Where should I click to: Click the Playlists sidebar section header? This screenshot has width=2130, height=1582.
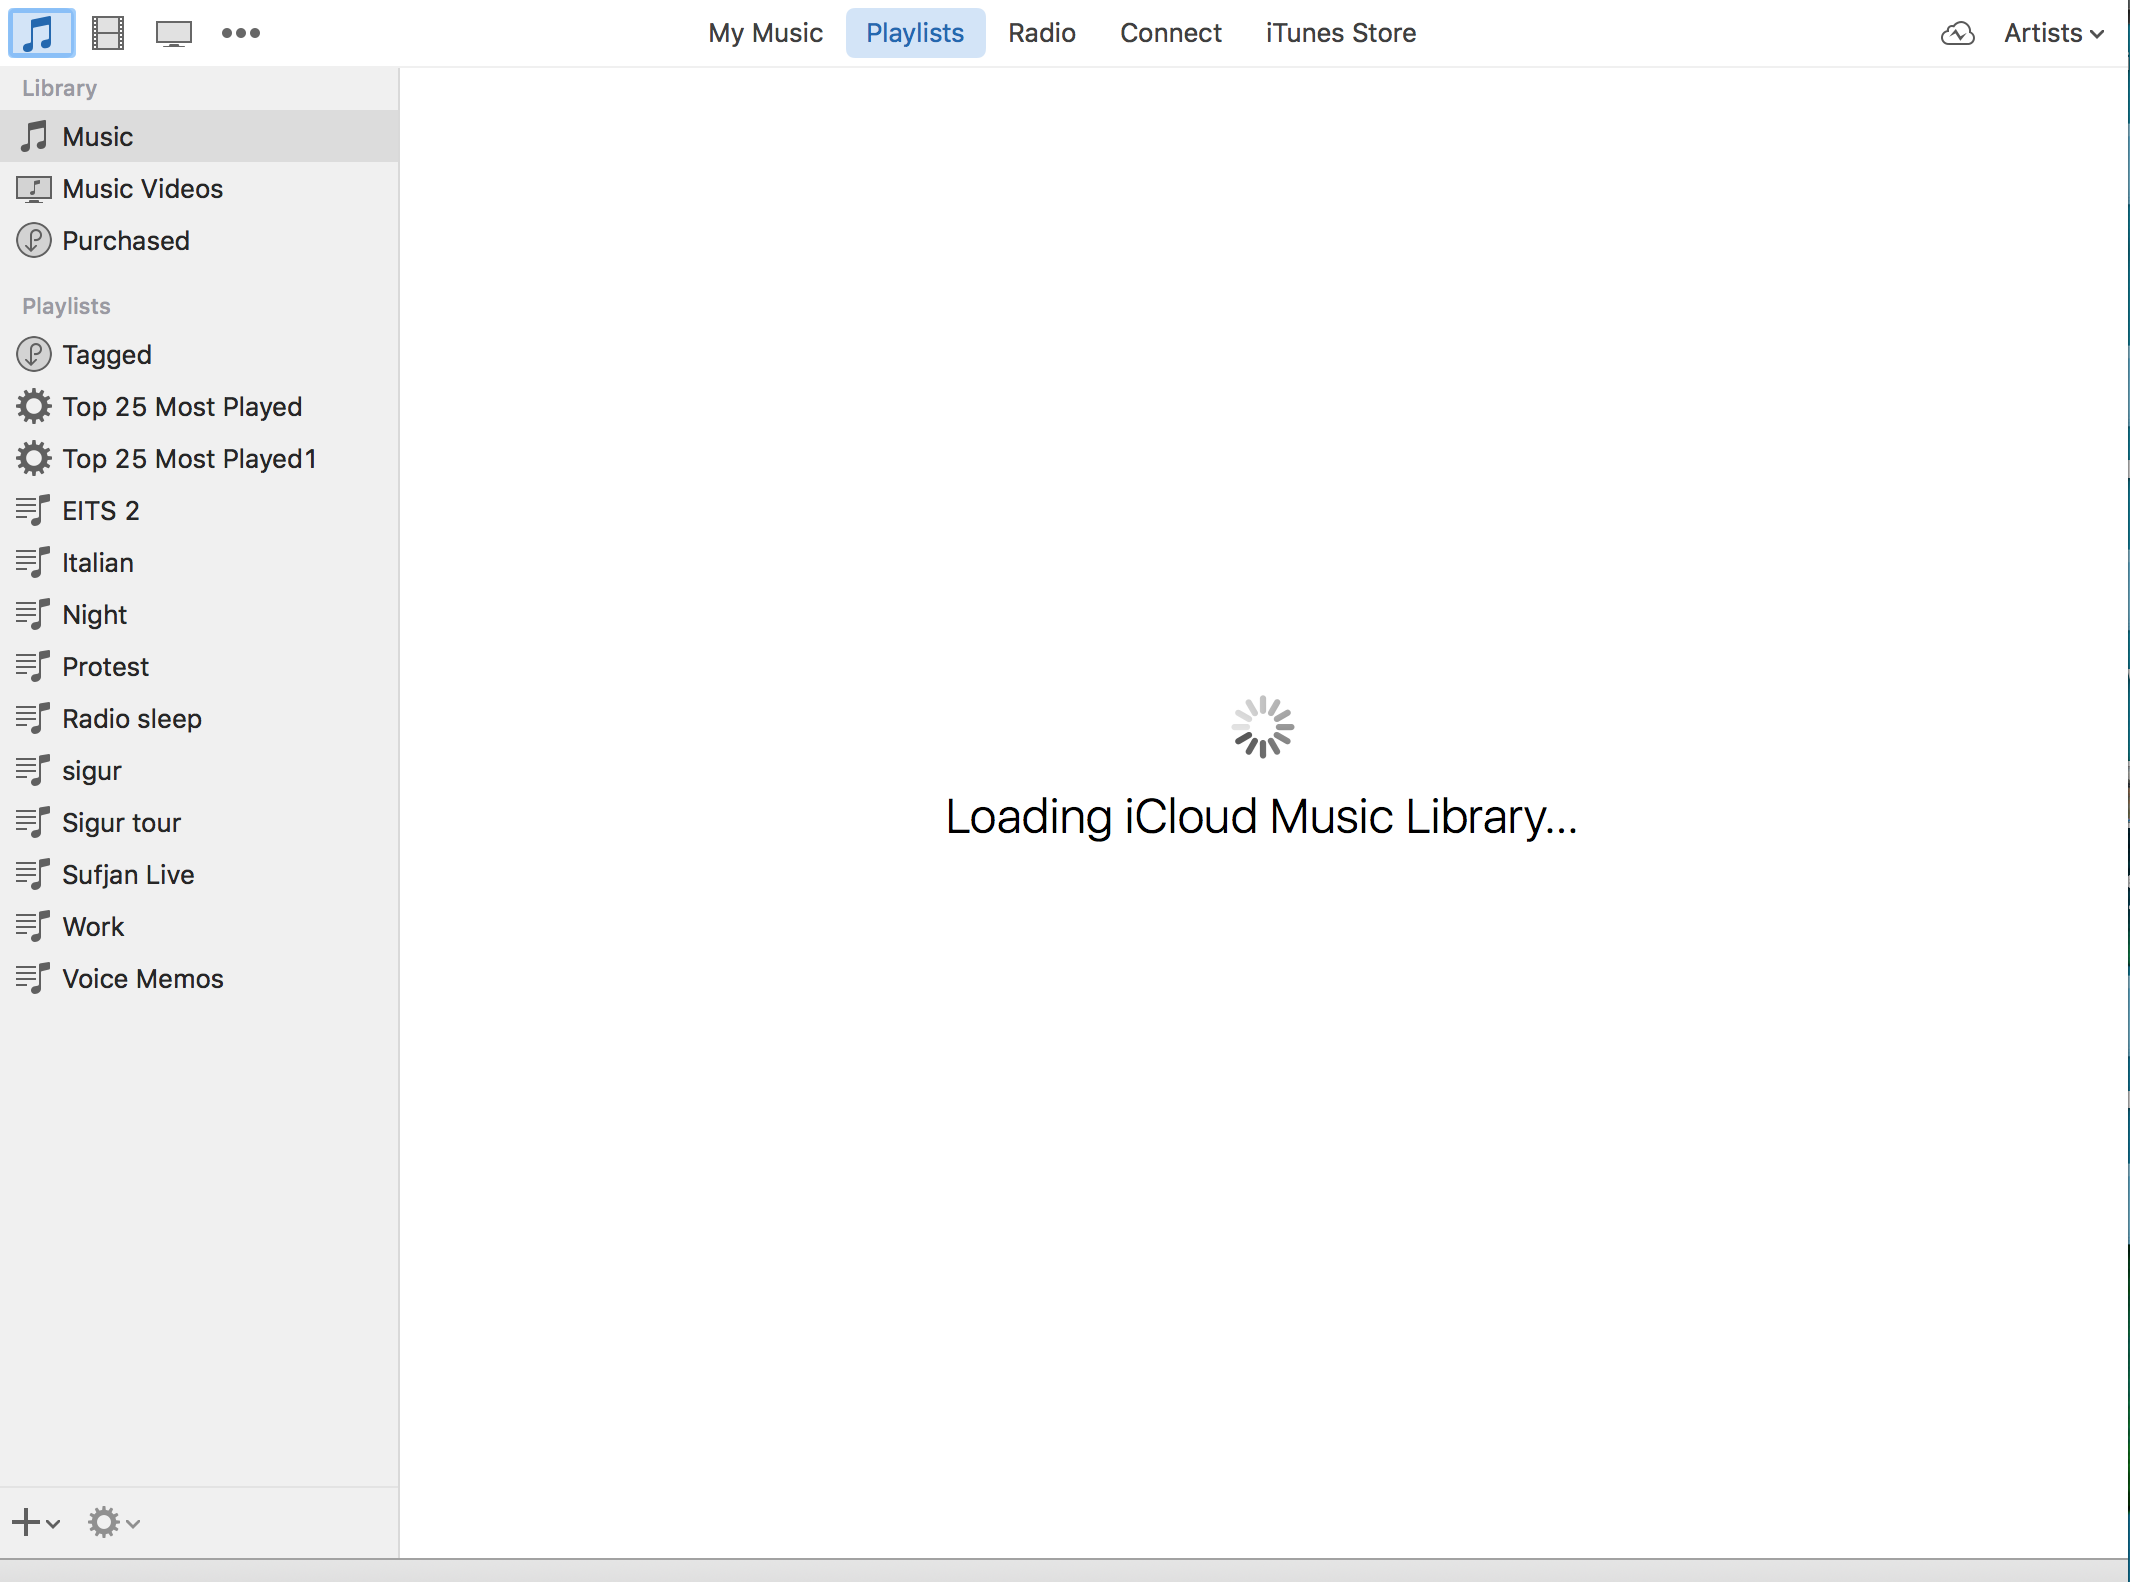pyautogui.click(x=66, y=306)
